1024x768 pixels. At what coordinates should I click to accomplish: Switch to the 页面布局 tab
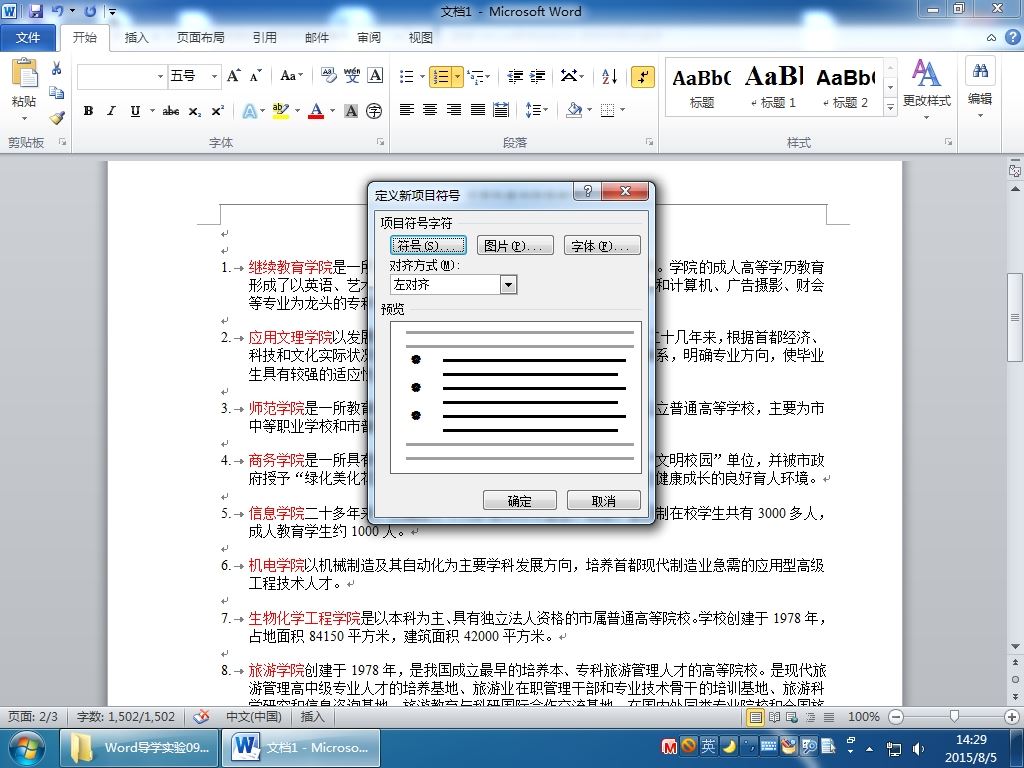[x=200, y=38]
